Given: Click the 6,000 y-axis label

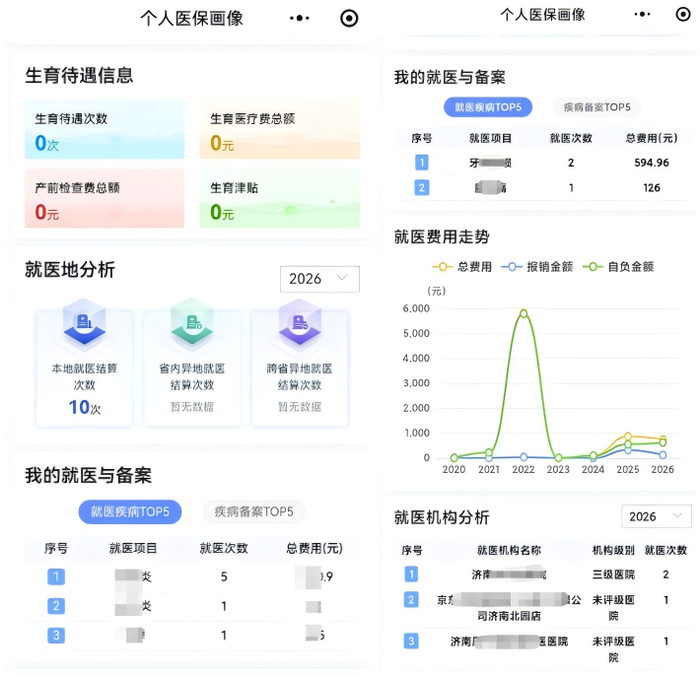Looking at the screenshot, I should tap(416, 308).
